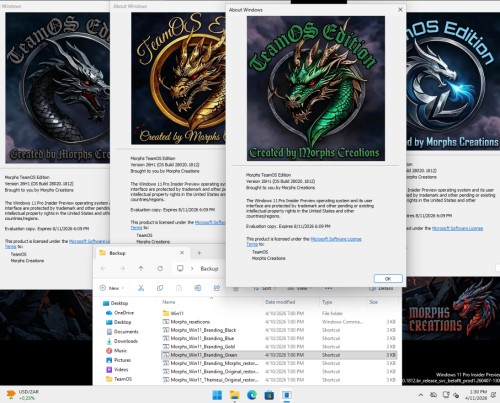Click the notification bell in system tray
Screen dimensions: 500x403
click(494, 395)
